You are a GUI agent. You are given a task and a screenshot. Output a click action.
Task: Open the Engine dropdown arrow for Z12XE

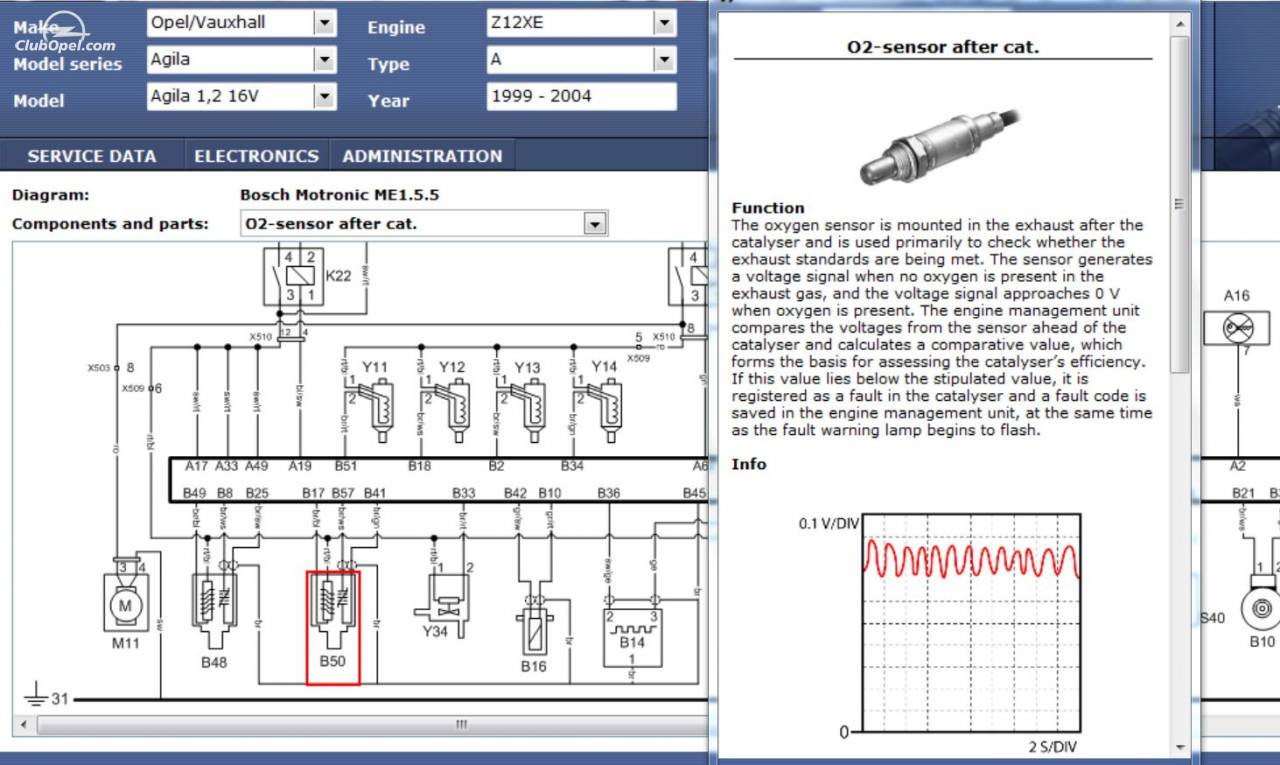(x=665, y=22)
